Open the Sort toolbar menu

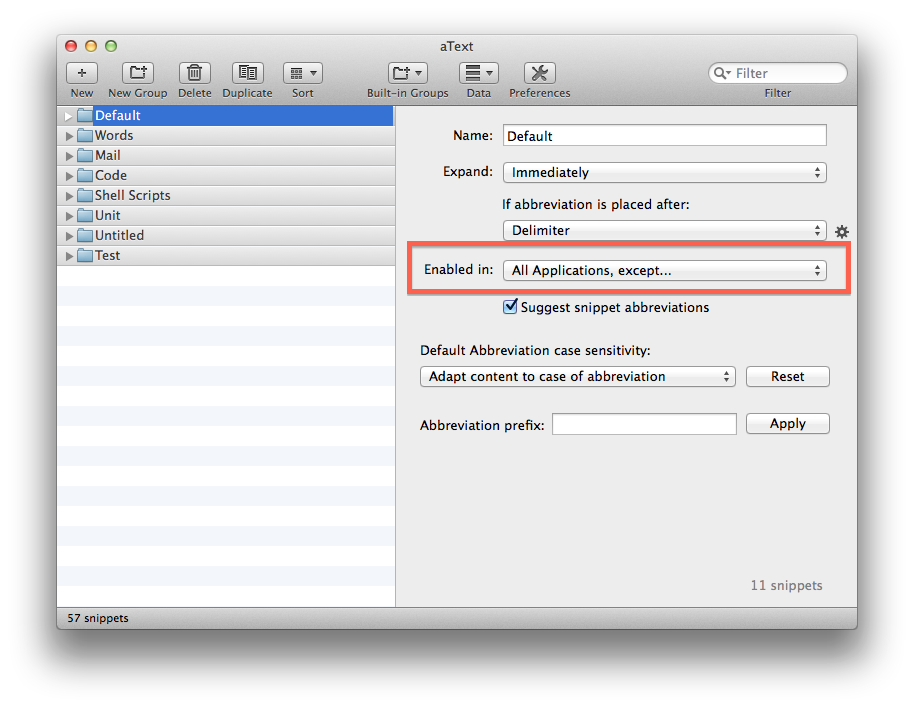click(302, 73)
